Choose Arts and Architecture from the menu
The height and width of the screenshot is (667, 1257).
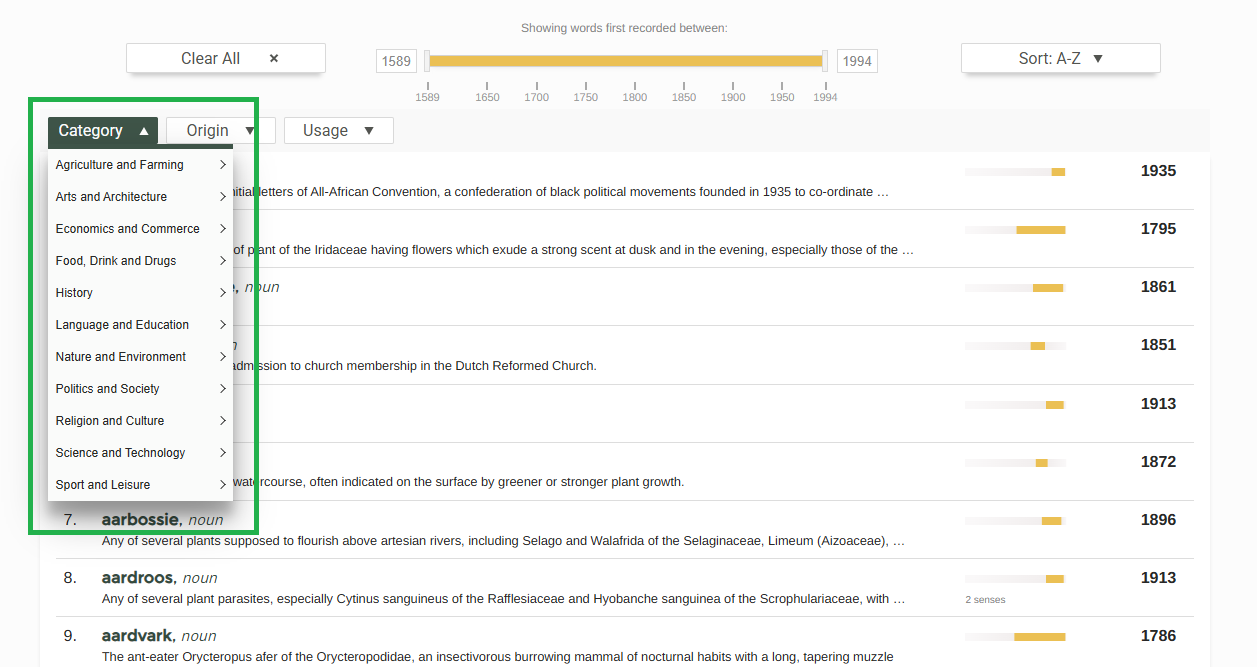(x=112, y=197)
